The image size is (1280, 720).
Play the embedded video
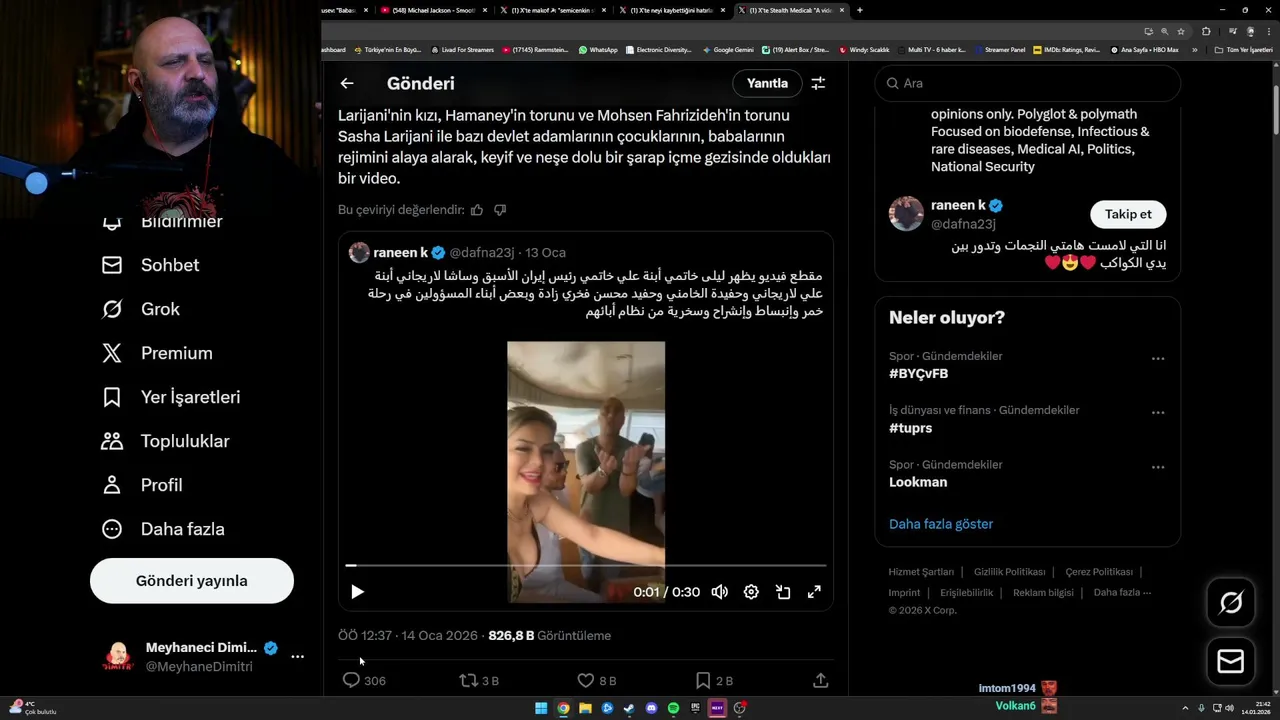tap(357, 592)
